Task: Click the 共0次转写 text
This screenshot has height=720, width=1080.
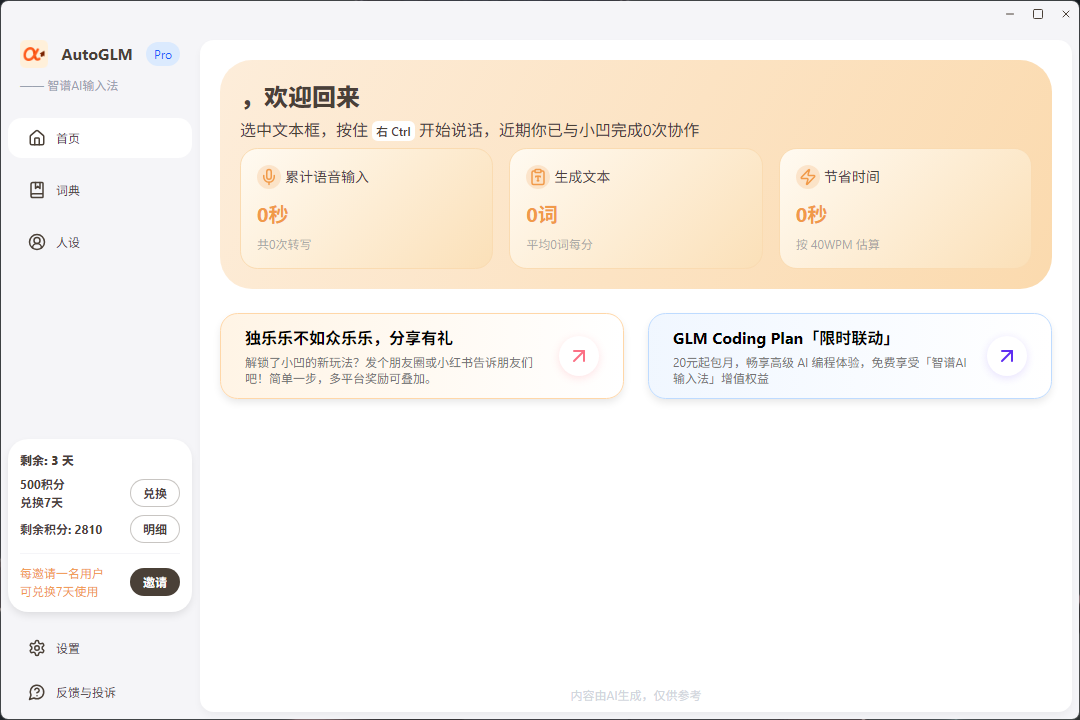Action: pyautogui.click(x=284, y=245)
